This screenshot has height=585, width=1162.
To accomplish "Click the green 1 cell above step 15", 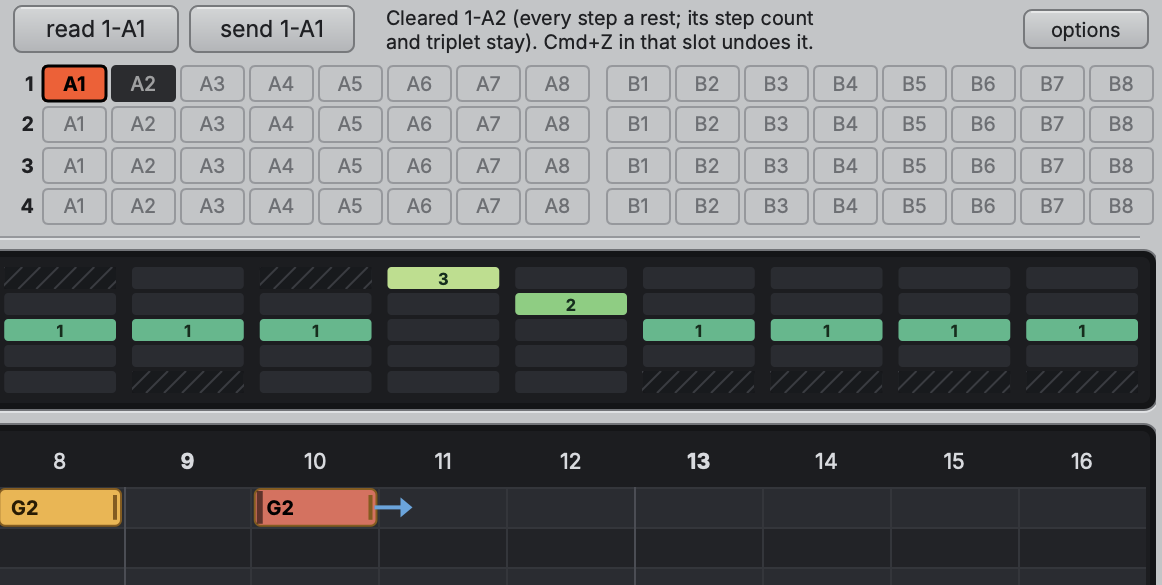I will [x=954, y=330].
